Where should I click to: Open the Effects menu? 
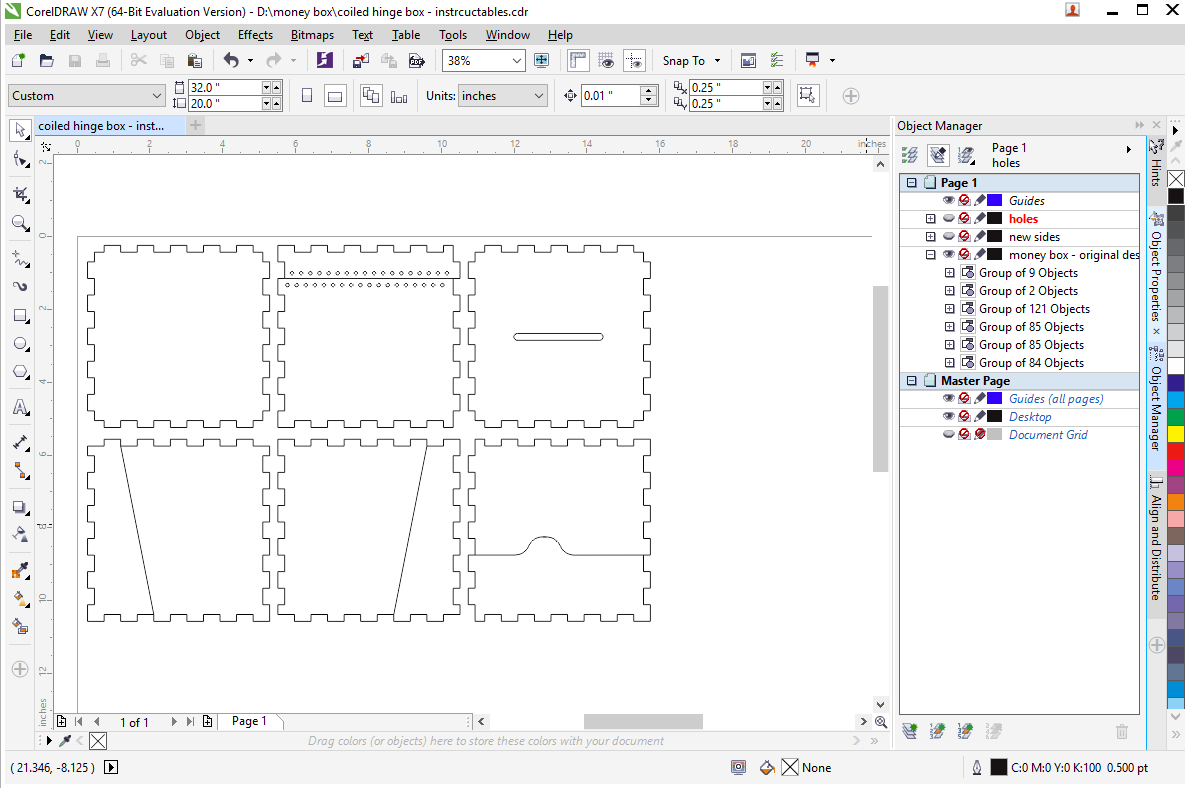[x=255, y=35]
